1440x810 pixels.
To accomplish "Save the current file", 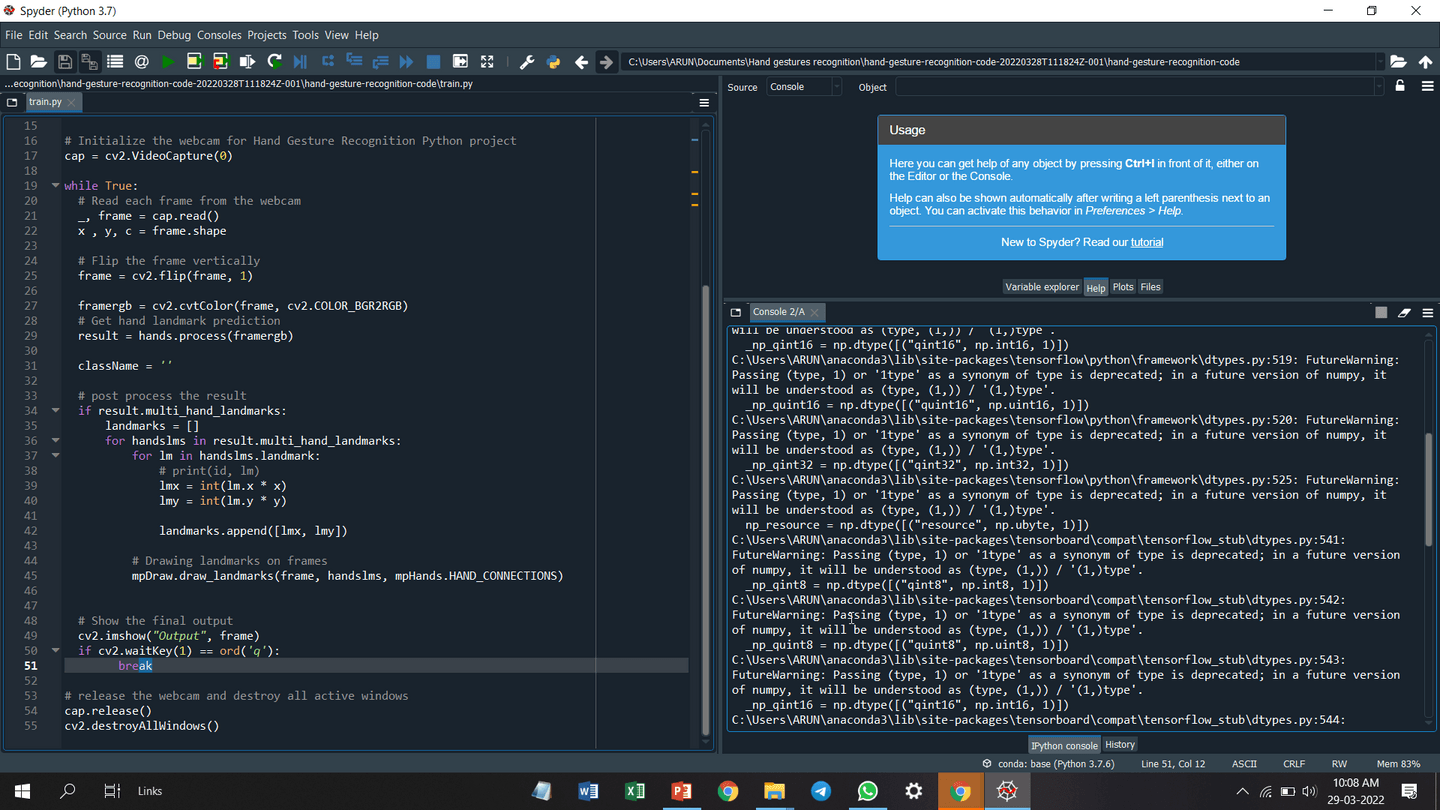I will (64, 62).
